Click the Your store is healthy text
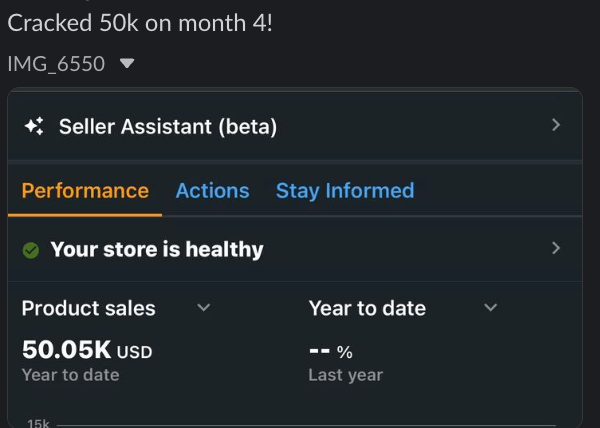Image resolution: width=600 pixels, height=428 pixels. click(157, 250)
